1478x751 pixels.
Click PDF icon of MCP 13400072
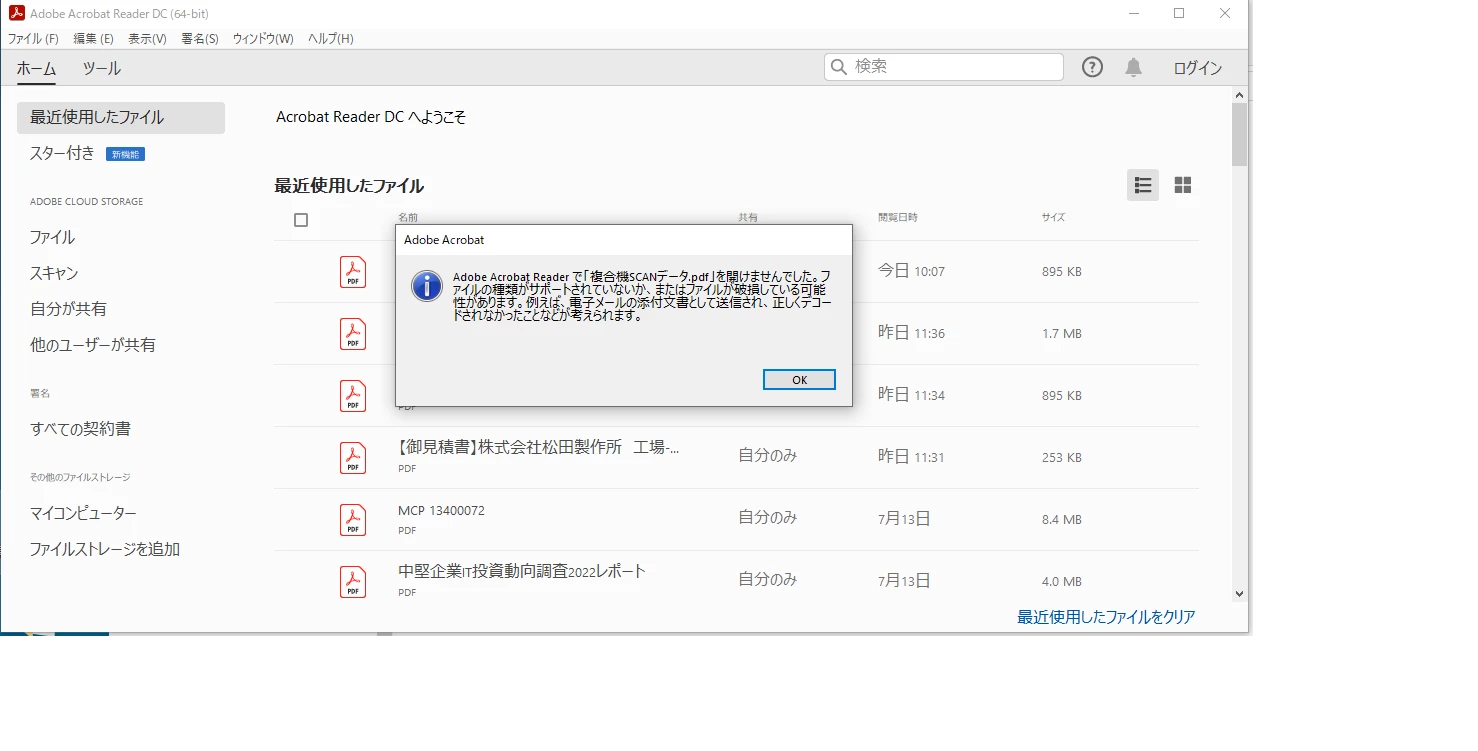pyautogui.click(x=353, y=520)
